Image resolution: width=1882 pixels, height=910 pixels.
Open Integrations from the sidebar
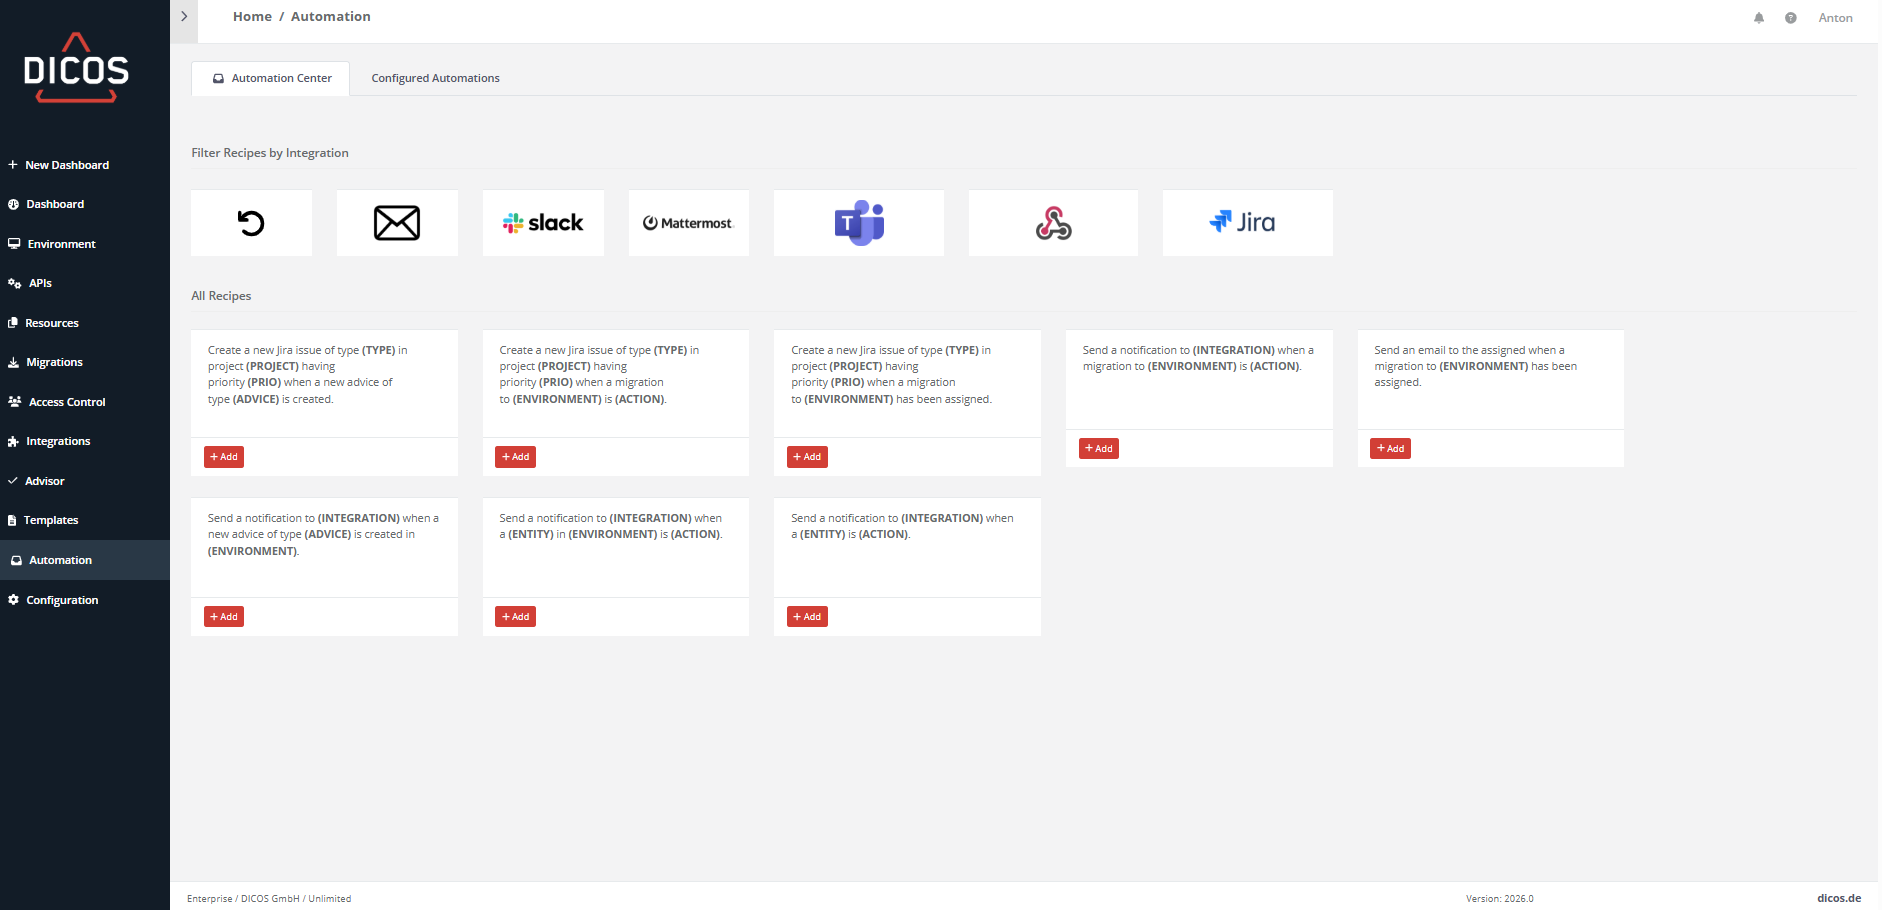pyautogui.click(x=58, y=441)
